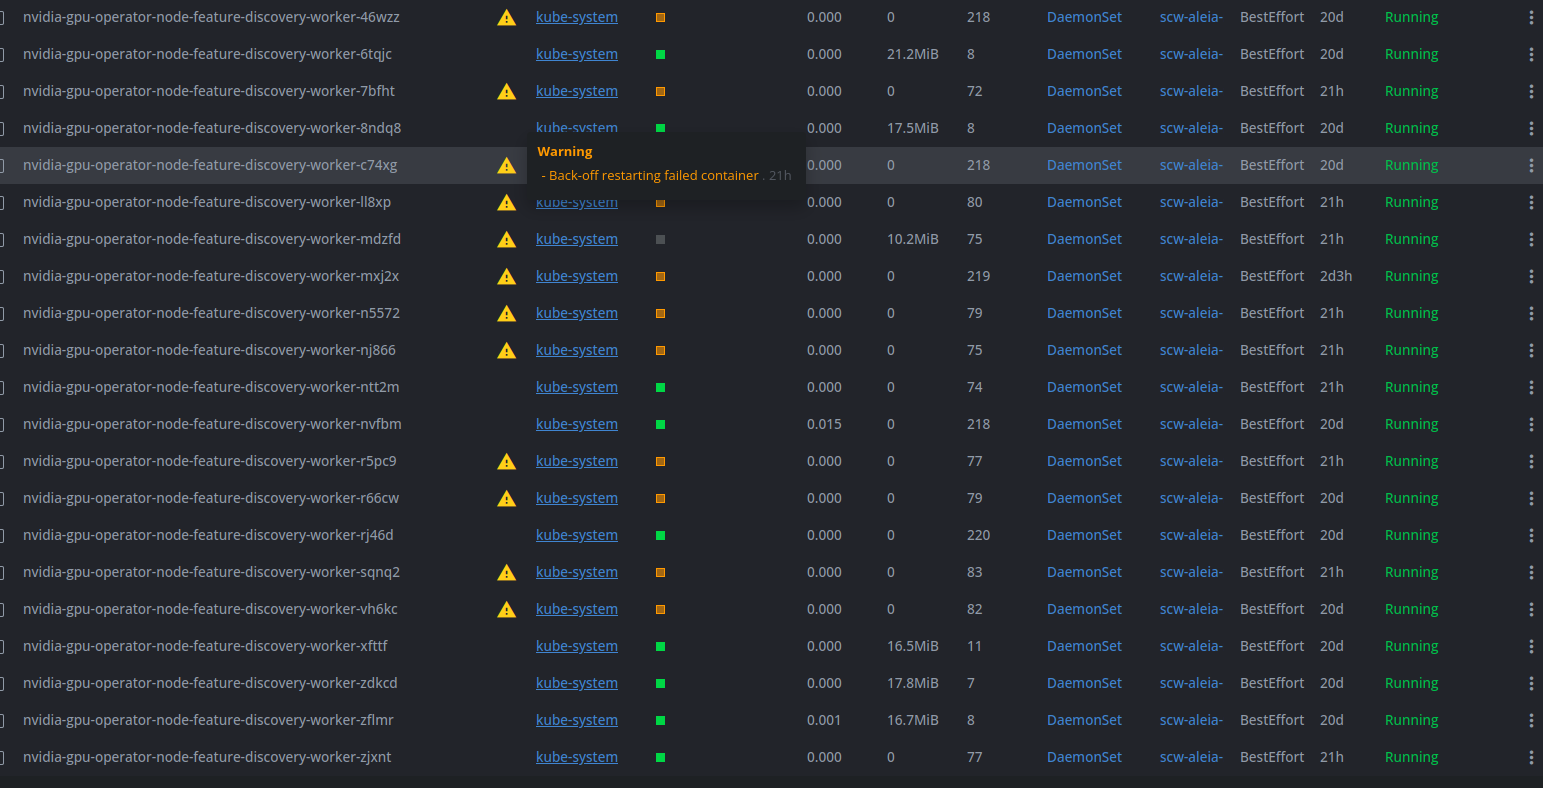Click warning icon on worker-r66cw row
The image size is (1543, 788).
pyautogui.click(x=507, y=498)
